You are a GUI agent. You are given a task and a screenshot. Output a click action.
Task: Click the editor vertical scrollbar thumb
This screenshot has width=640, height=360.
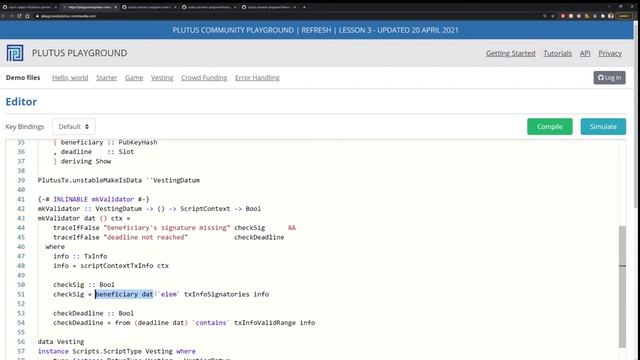pos(622,287)
